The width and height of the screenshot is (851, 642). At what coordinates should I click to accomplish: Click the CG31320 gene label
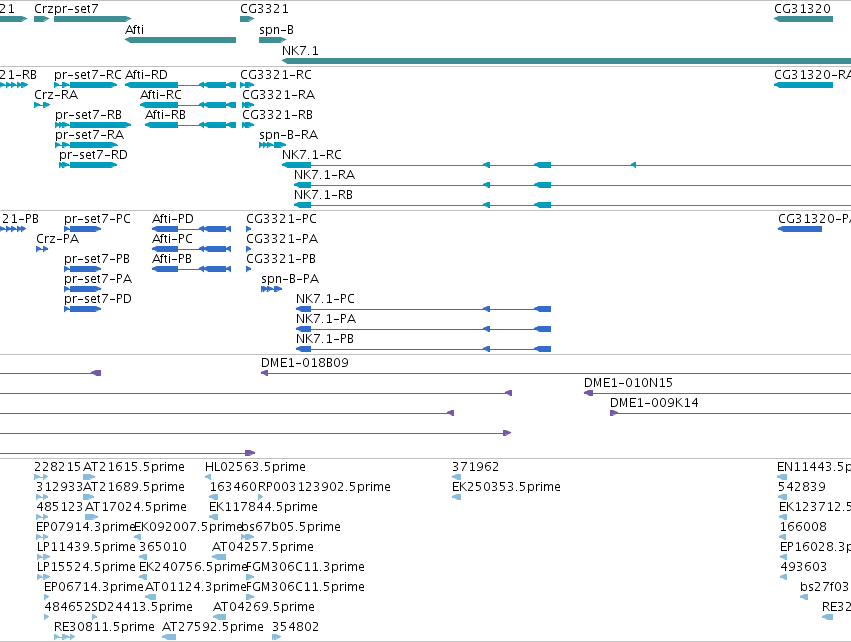pos(802,9)
